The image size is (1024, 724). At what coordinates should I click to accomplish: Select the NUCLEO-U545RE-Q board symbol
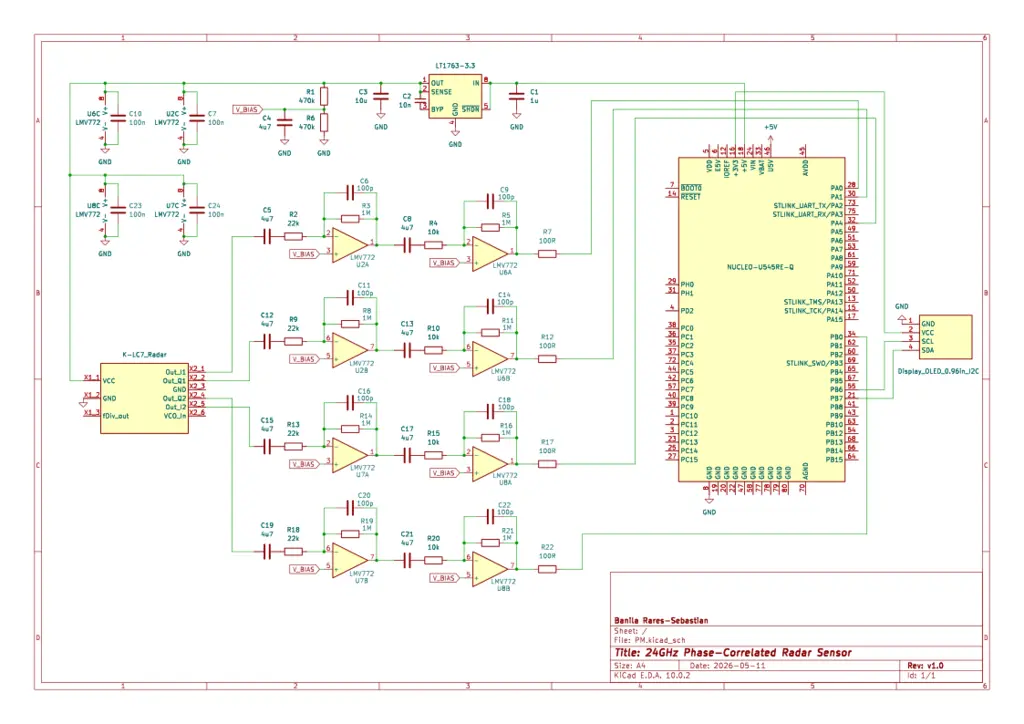[x=761, y=320]
